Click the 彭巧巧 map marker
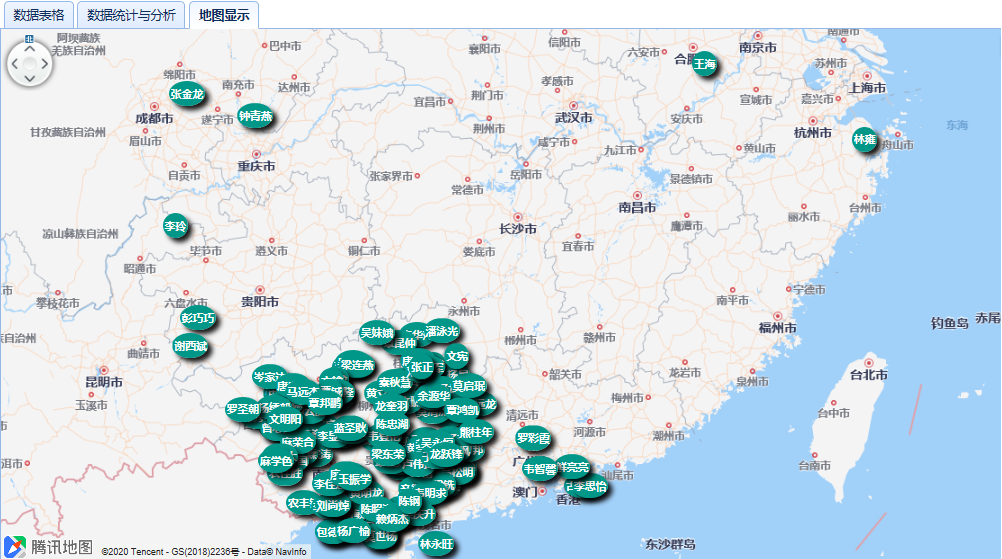The image size is (1002, 559). click(197, 318)
